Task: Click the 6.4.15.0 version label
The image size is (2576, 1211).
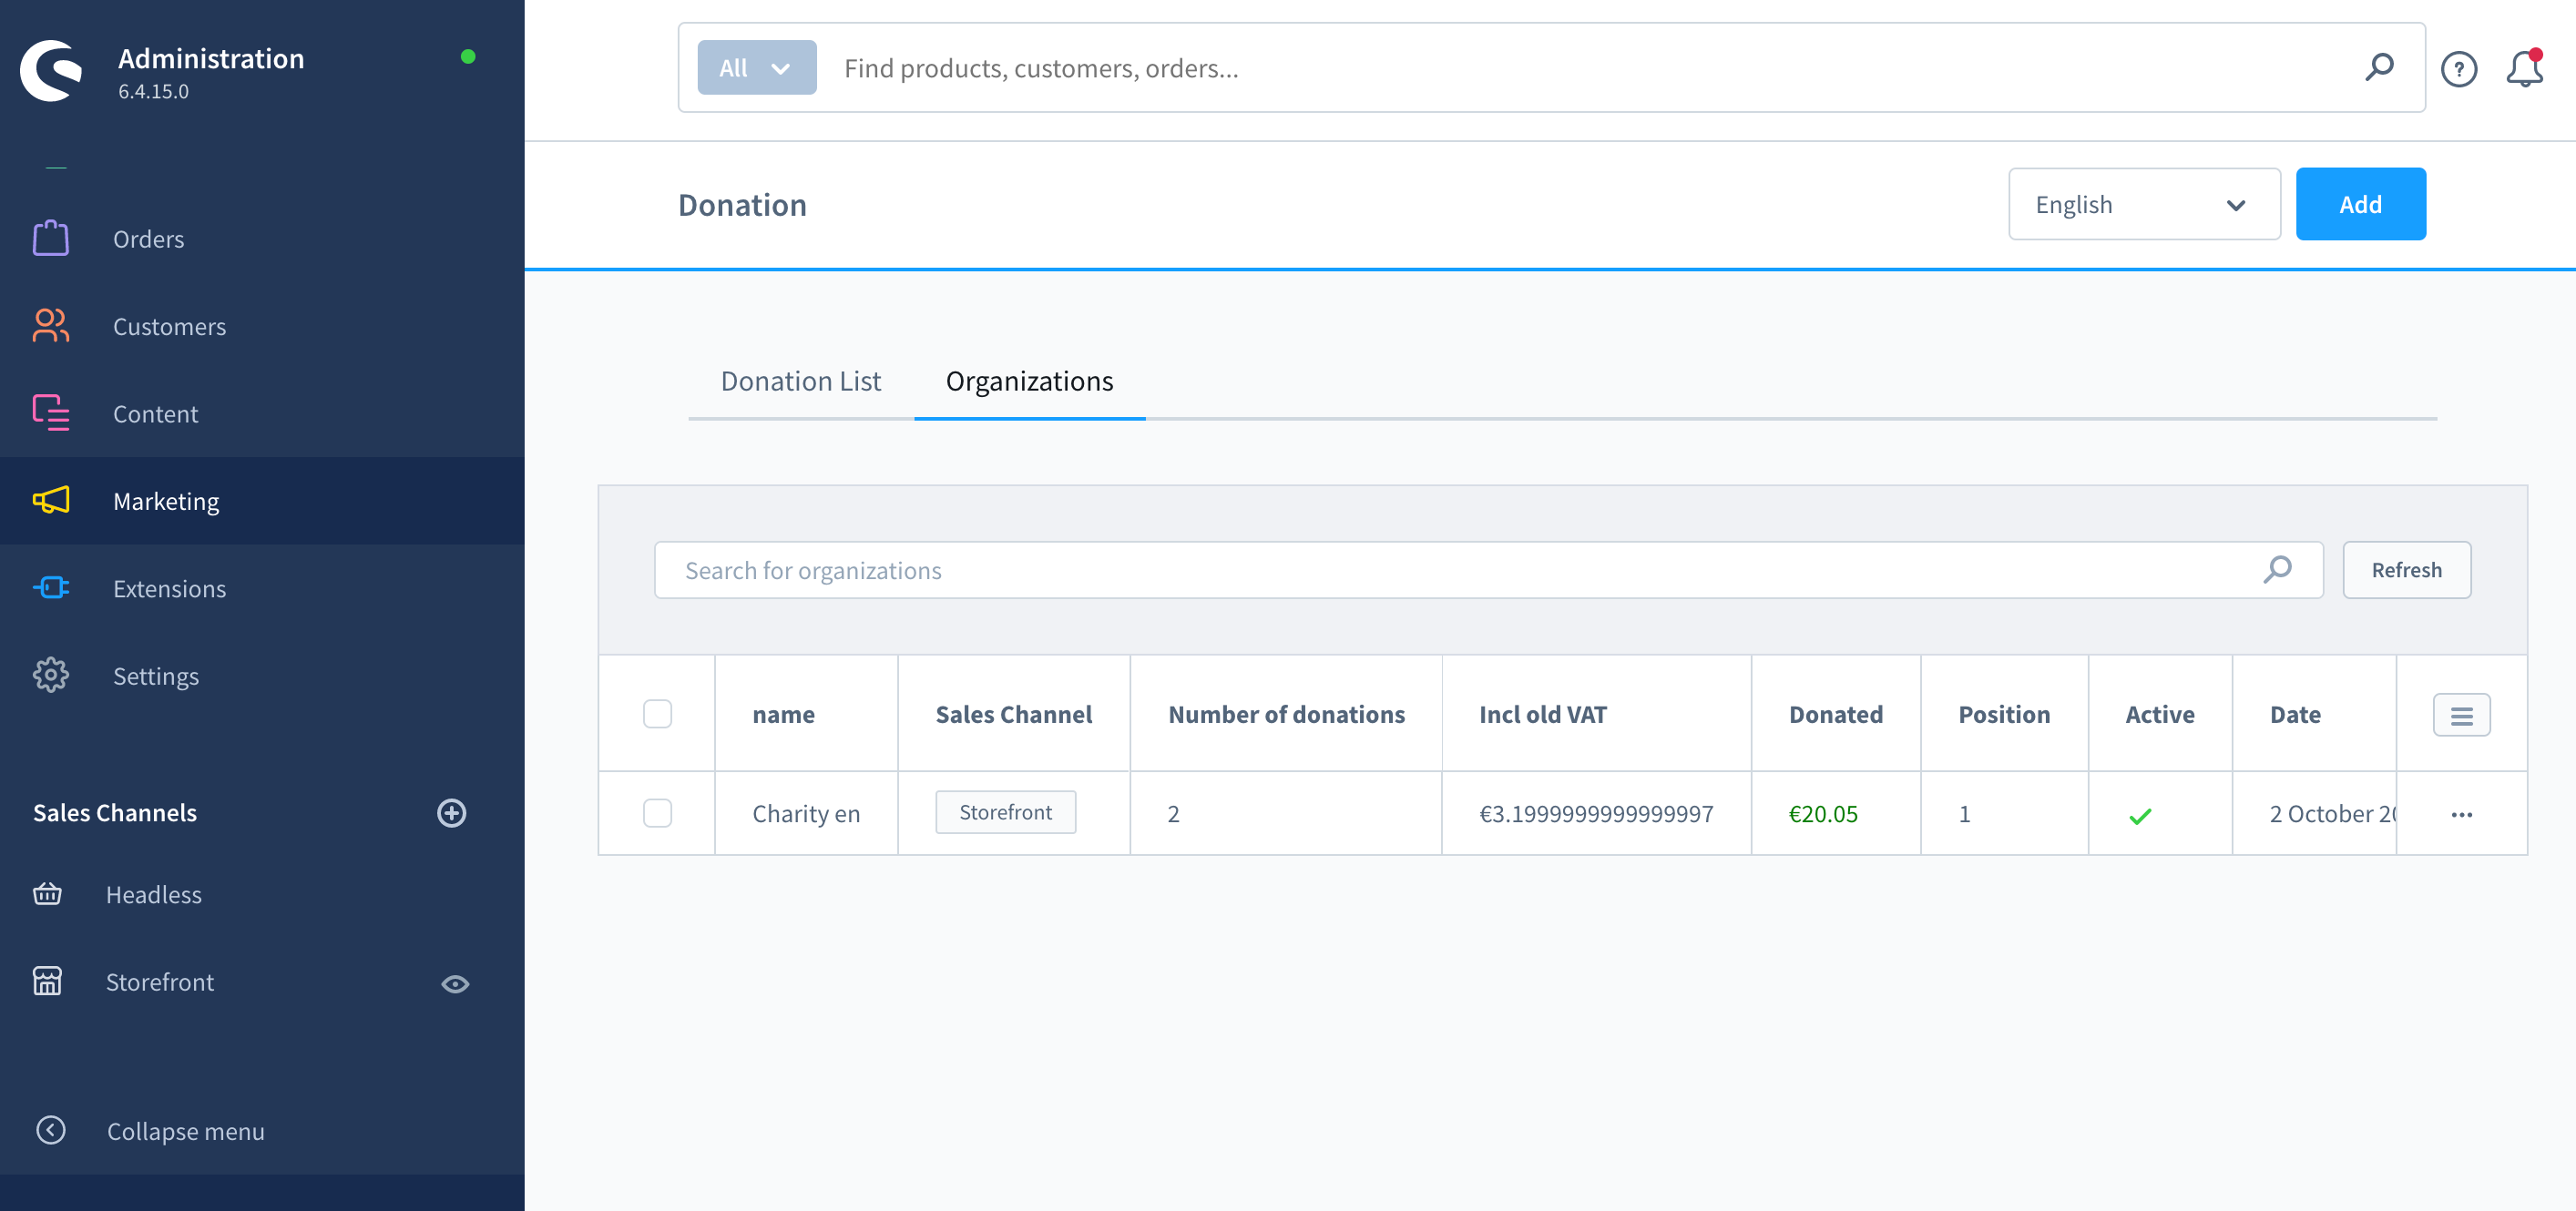Action: (x=153, y=91)
